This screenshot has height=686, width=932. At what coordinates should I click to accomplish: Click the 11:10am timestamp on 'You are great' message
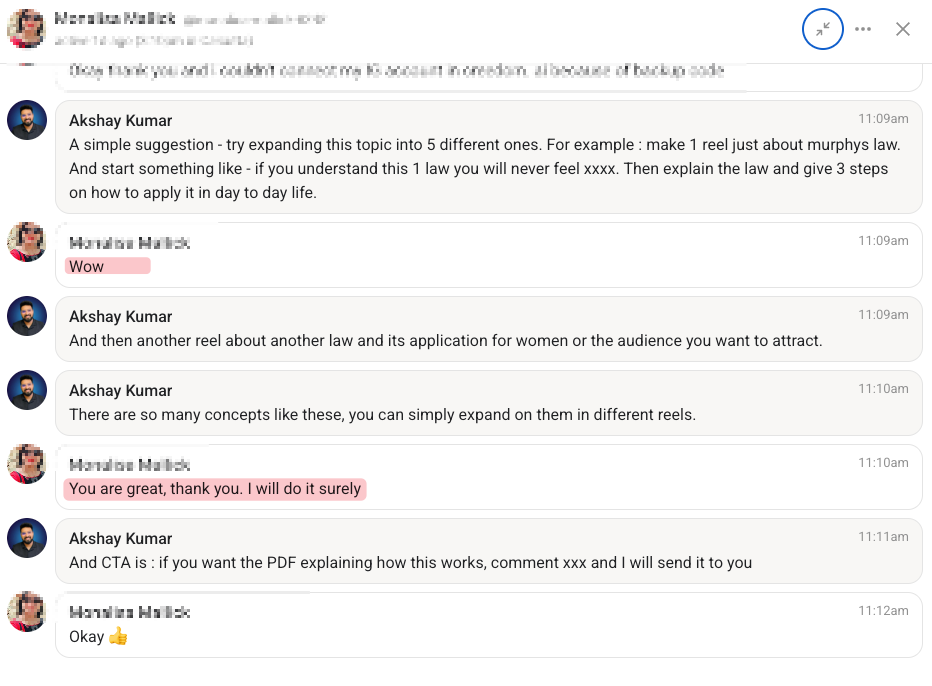point(883,462)
